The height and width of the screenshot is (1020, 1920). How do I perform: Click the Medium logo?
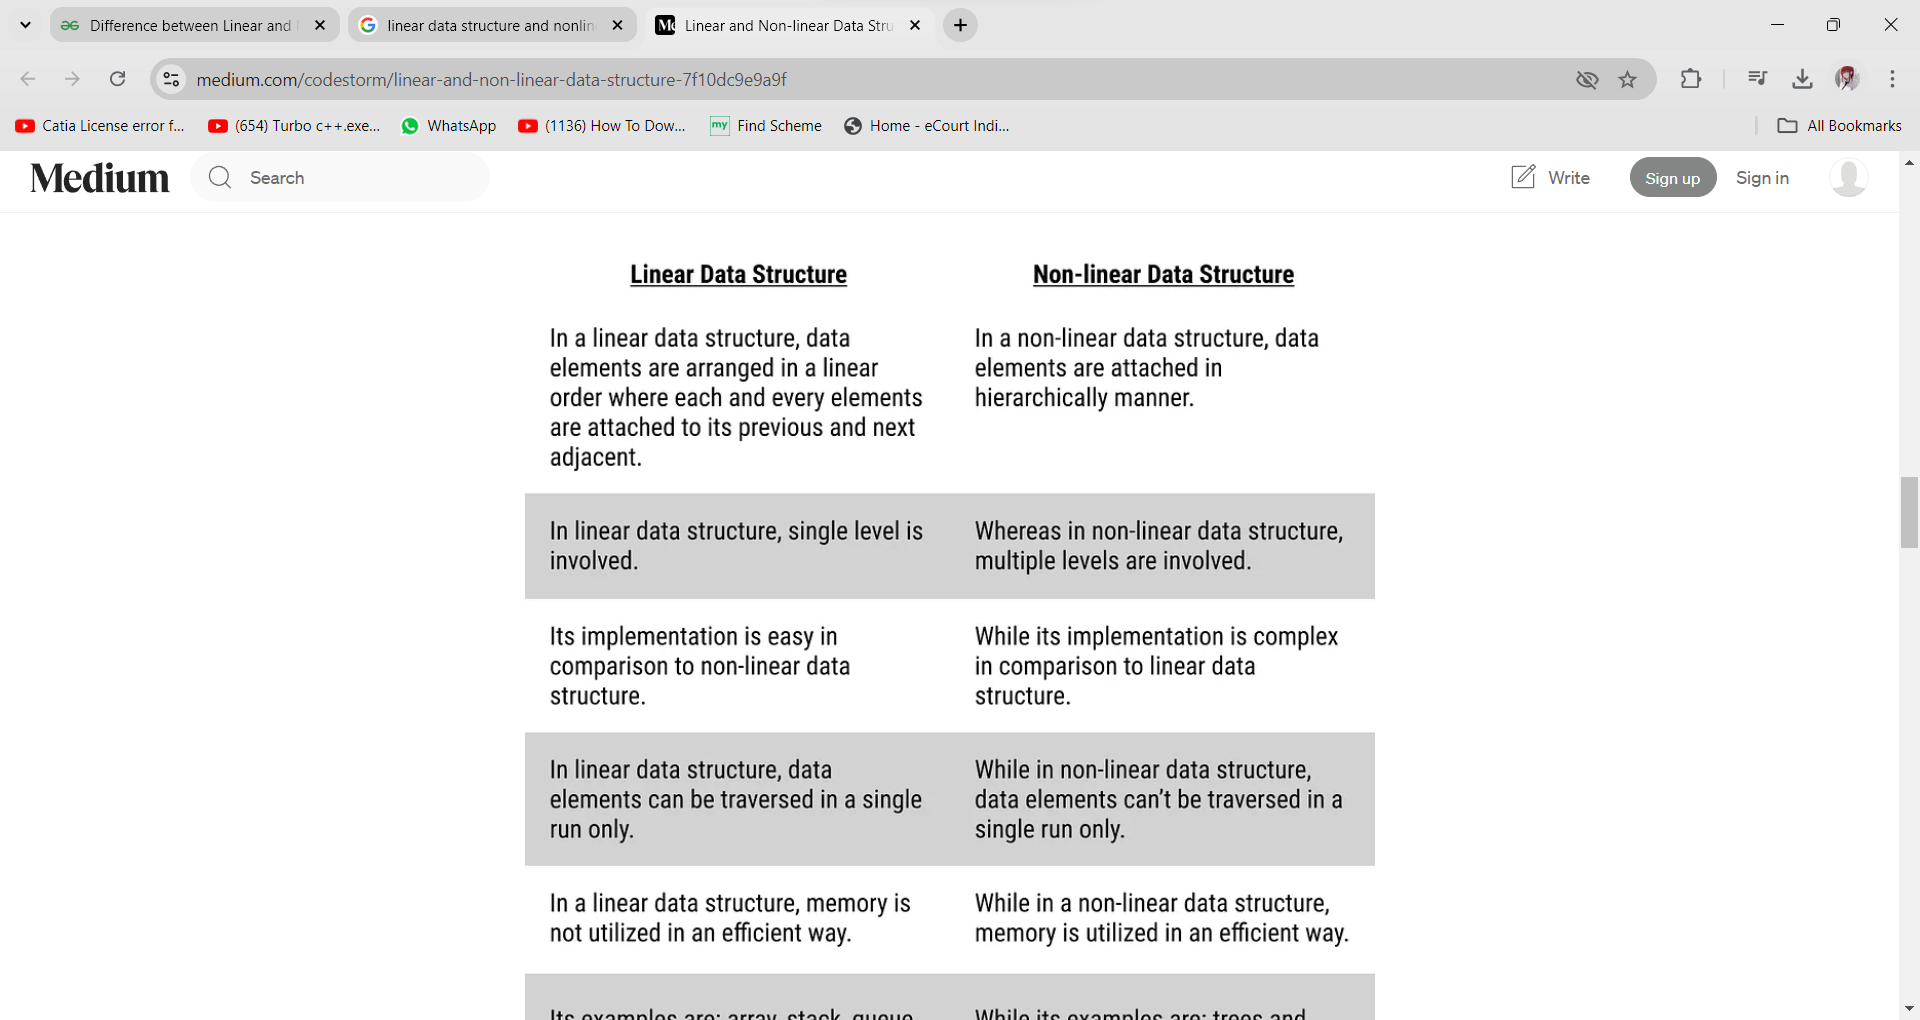pos(100,178)
